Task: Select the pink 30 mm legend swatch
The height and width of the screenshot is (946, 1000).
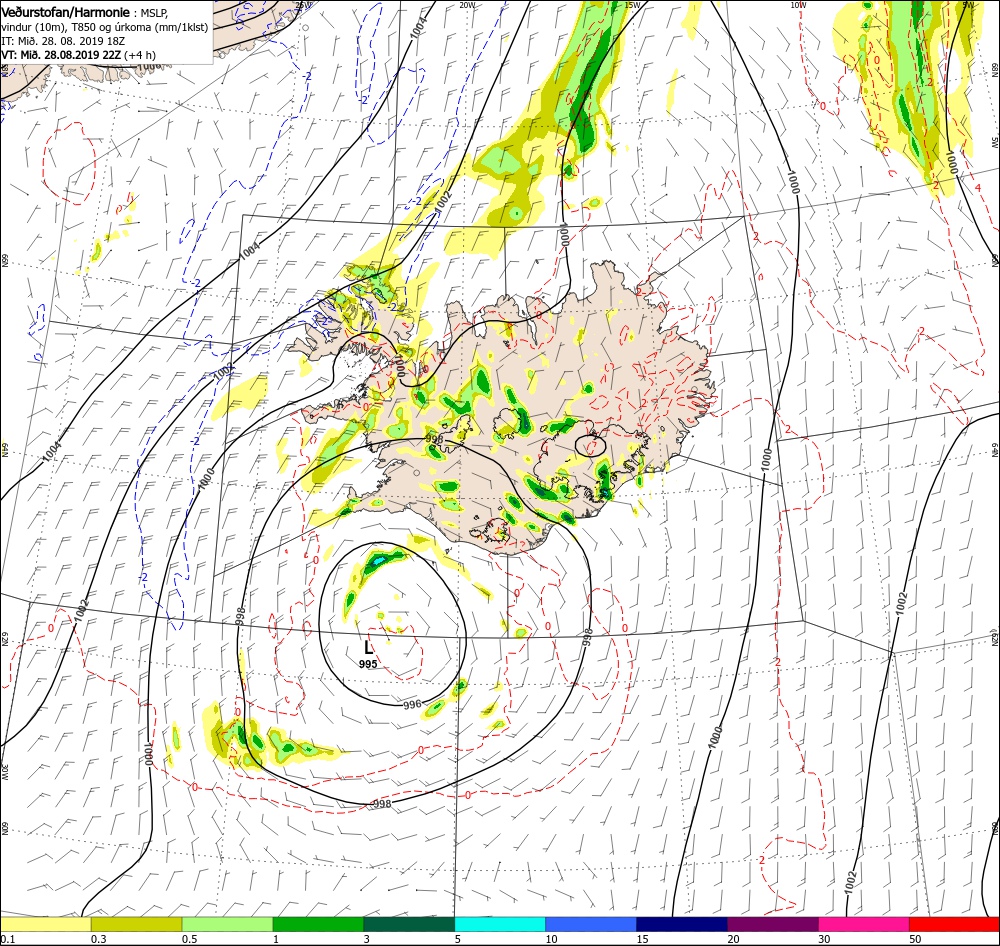Action: (864, 924)
